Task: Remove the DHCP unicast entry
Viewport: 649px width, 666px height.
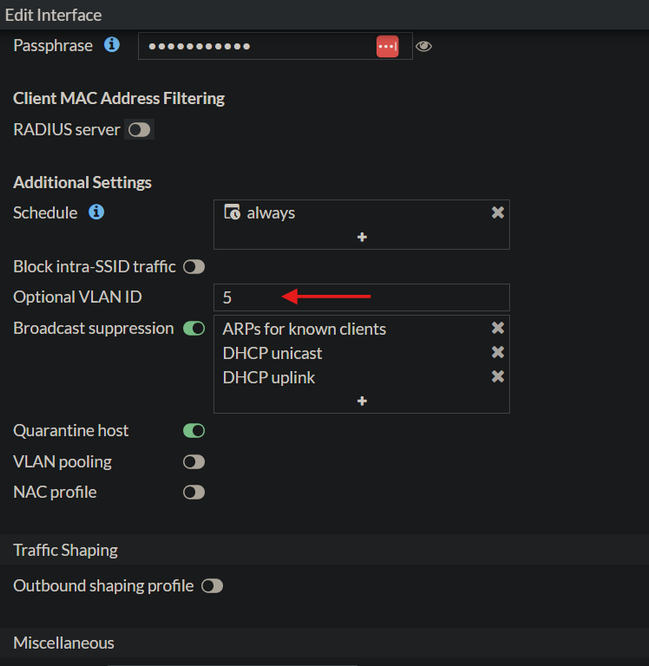Action: [x=497, y=352]
